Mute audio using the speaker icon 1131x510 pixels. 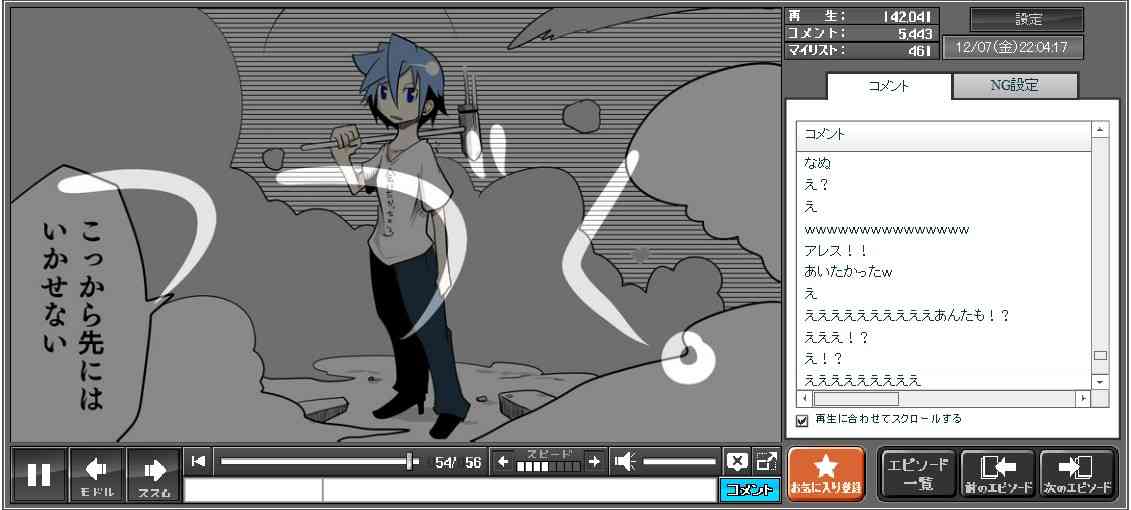pyautogui.click(x=625, y=461)
